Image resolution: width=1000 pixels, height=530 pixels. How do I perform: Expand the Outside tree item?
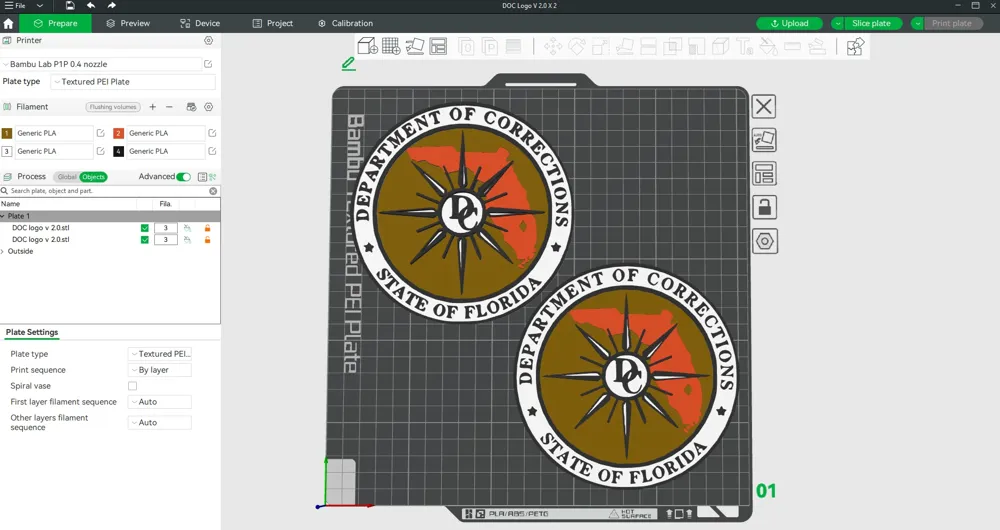pos(3,252)
